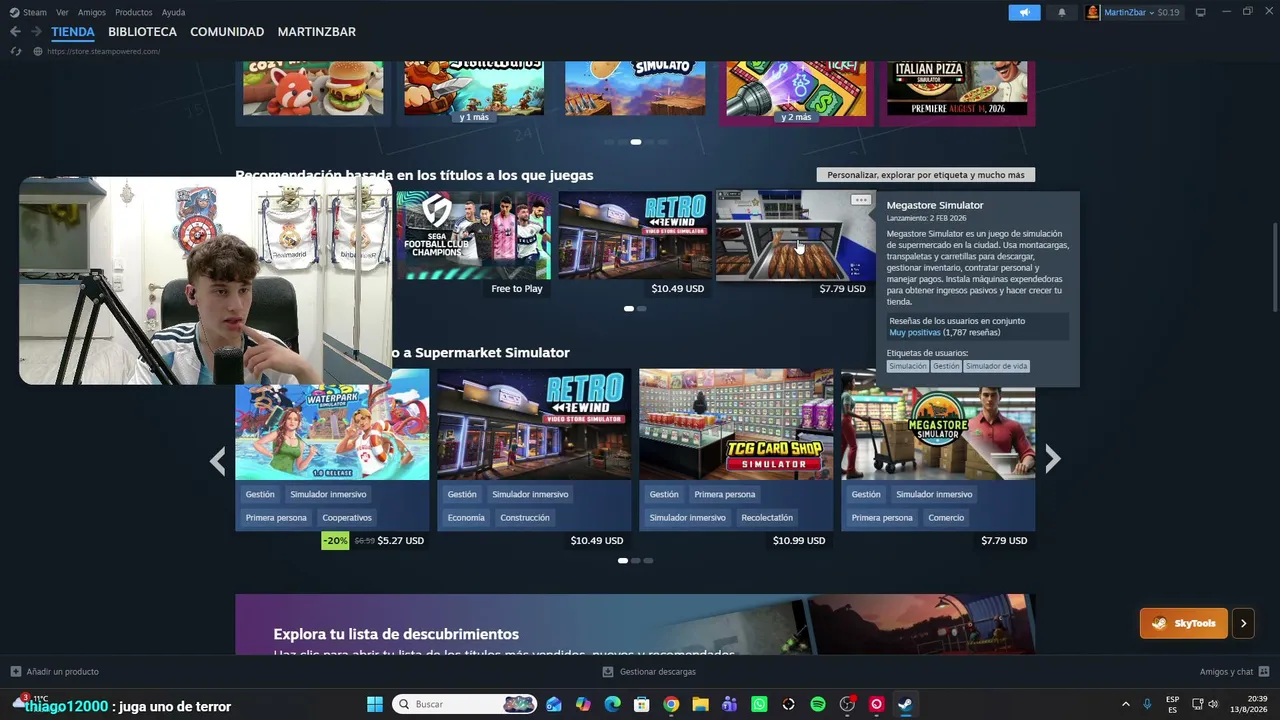
Task: Click the ESP language indicator in taskbar
Action: tap(1172, 704)
